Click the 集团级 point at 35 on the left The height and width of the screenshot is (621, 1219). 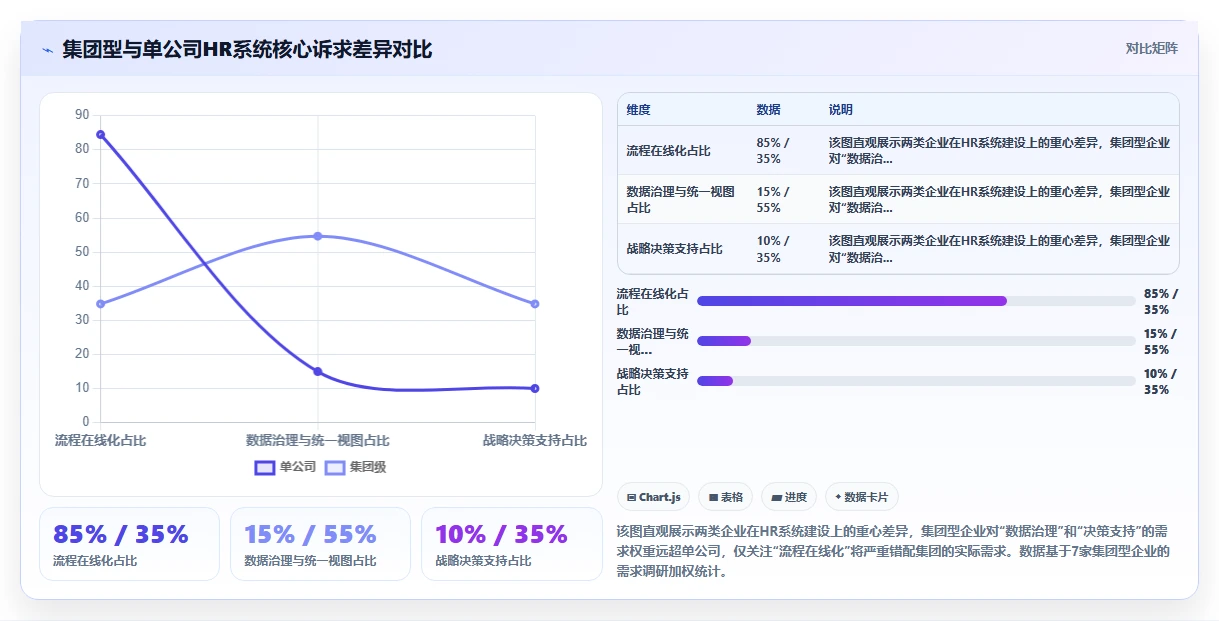pyautogui.click(x=100, y=304)
